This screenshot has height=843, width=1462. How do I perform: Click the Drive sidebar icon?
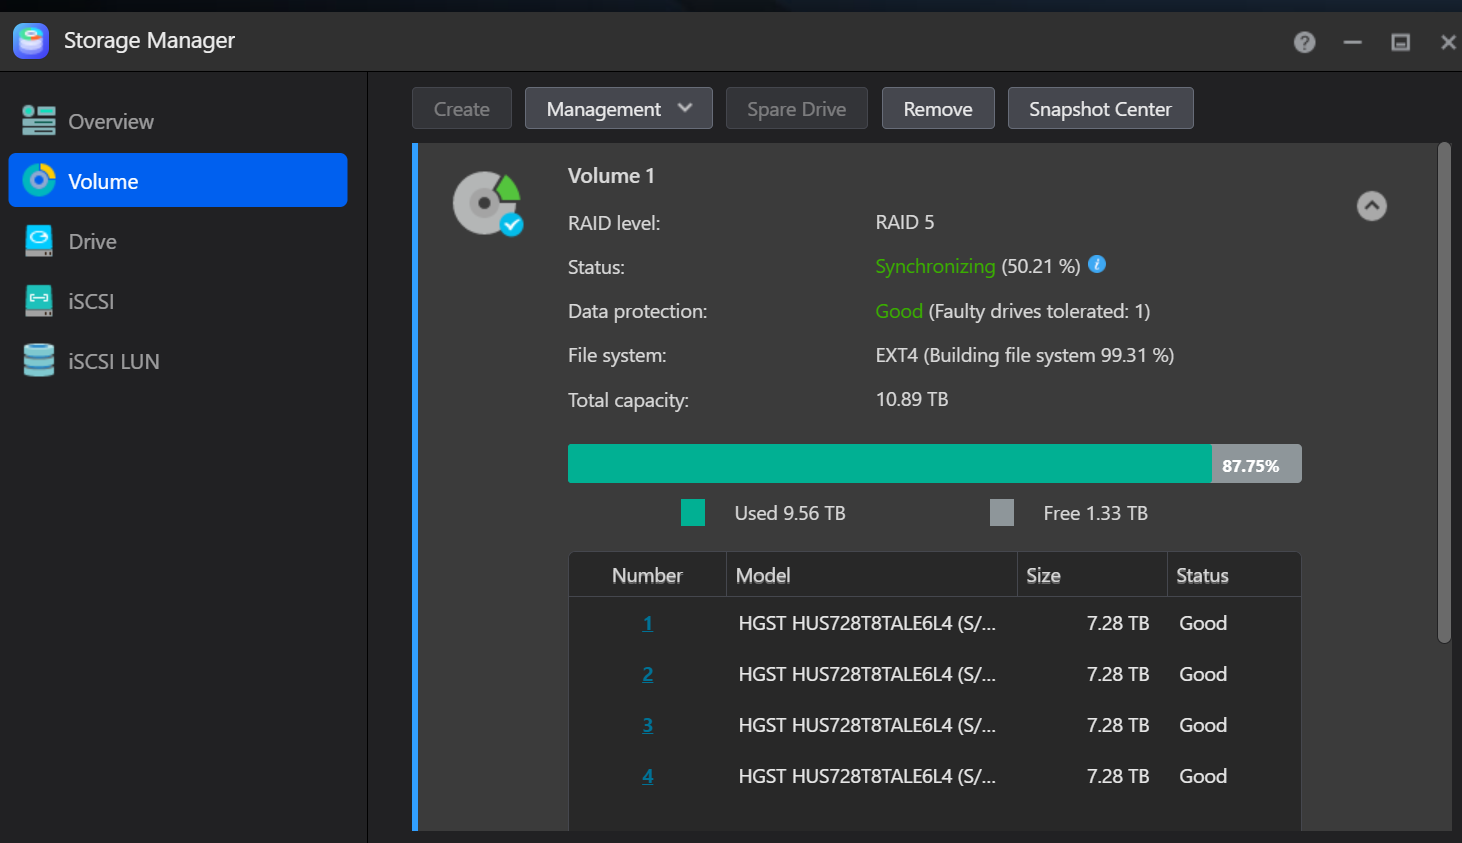[x=39, y=241]
